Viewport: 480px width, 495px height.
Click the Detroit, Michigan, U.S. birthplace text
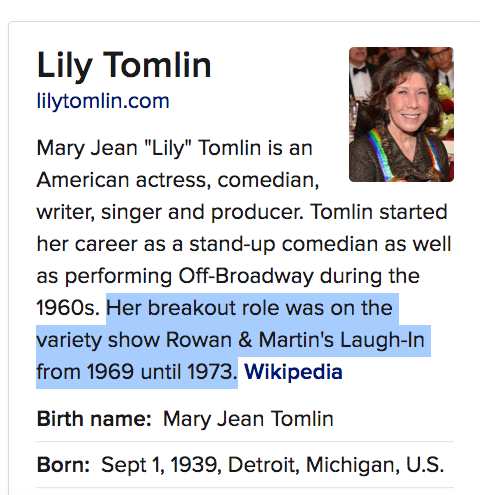(336, 465)
